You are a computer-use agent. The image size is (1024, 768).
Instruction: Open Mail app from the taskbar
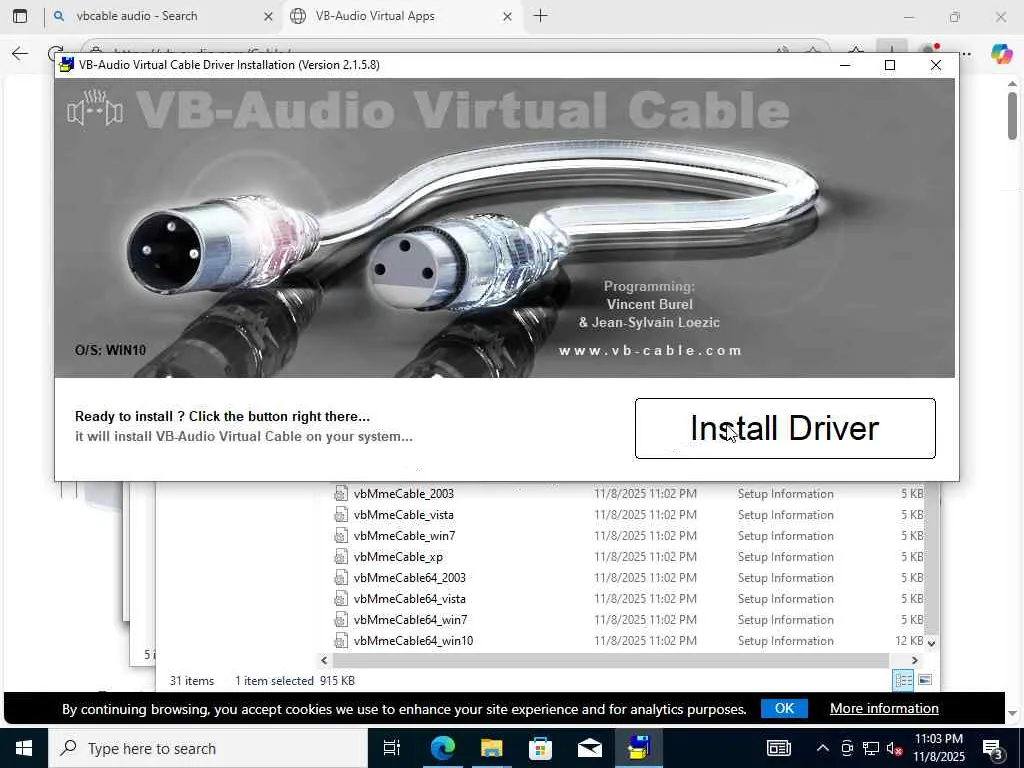[590, 748]
